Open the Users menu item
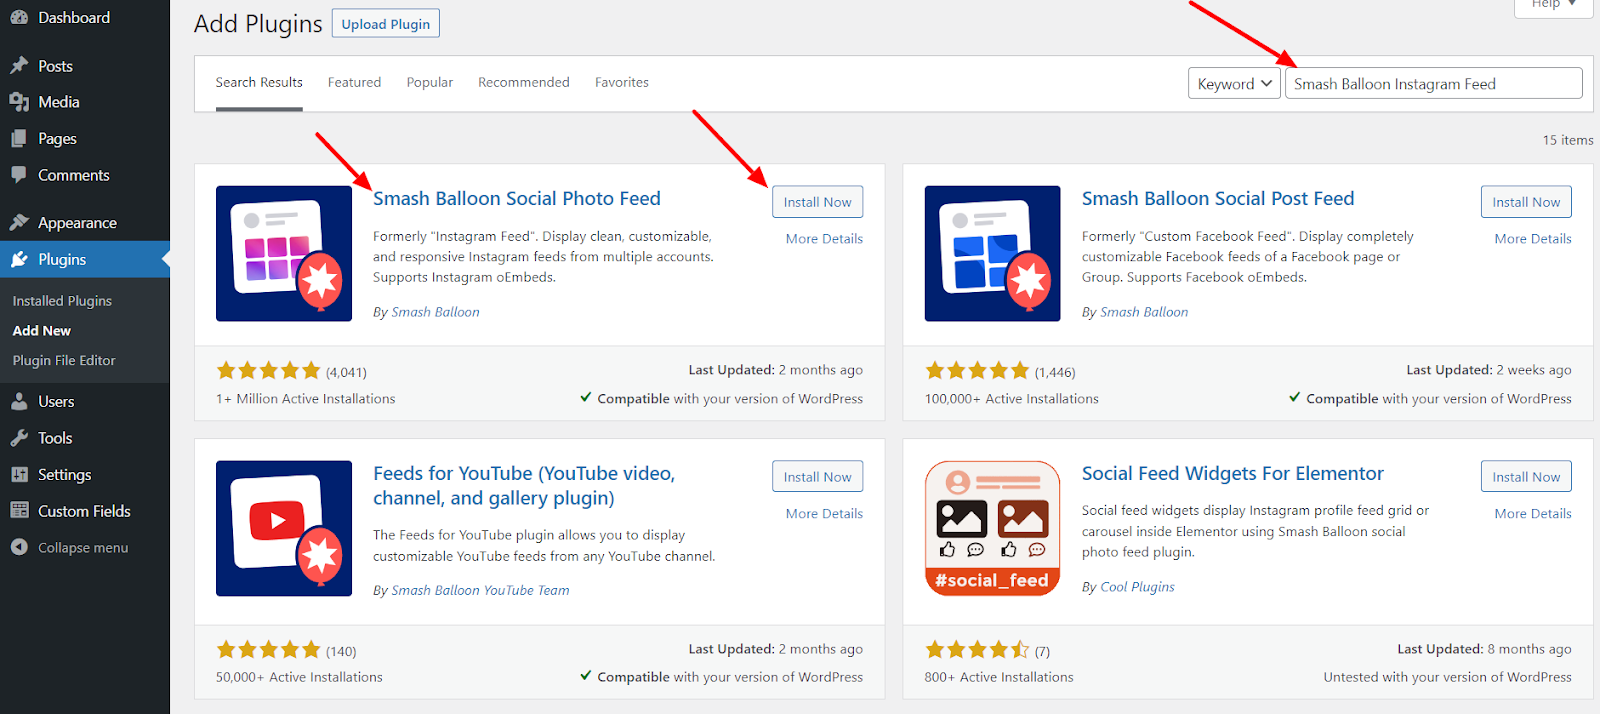 pos(85,402)
